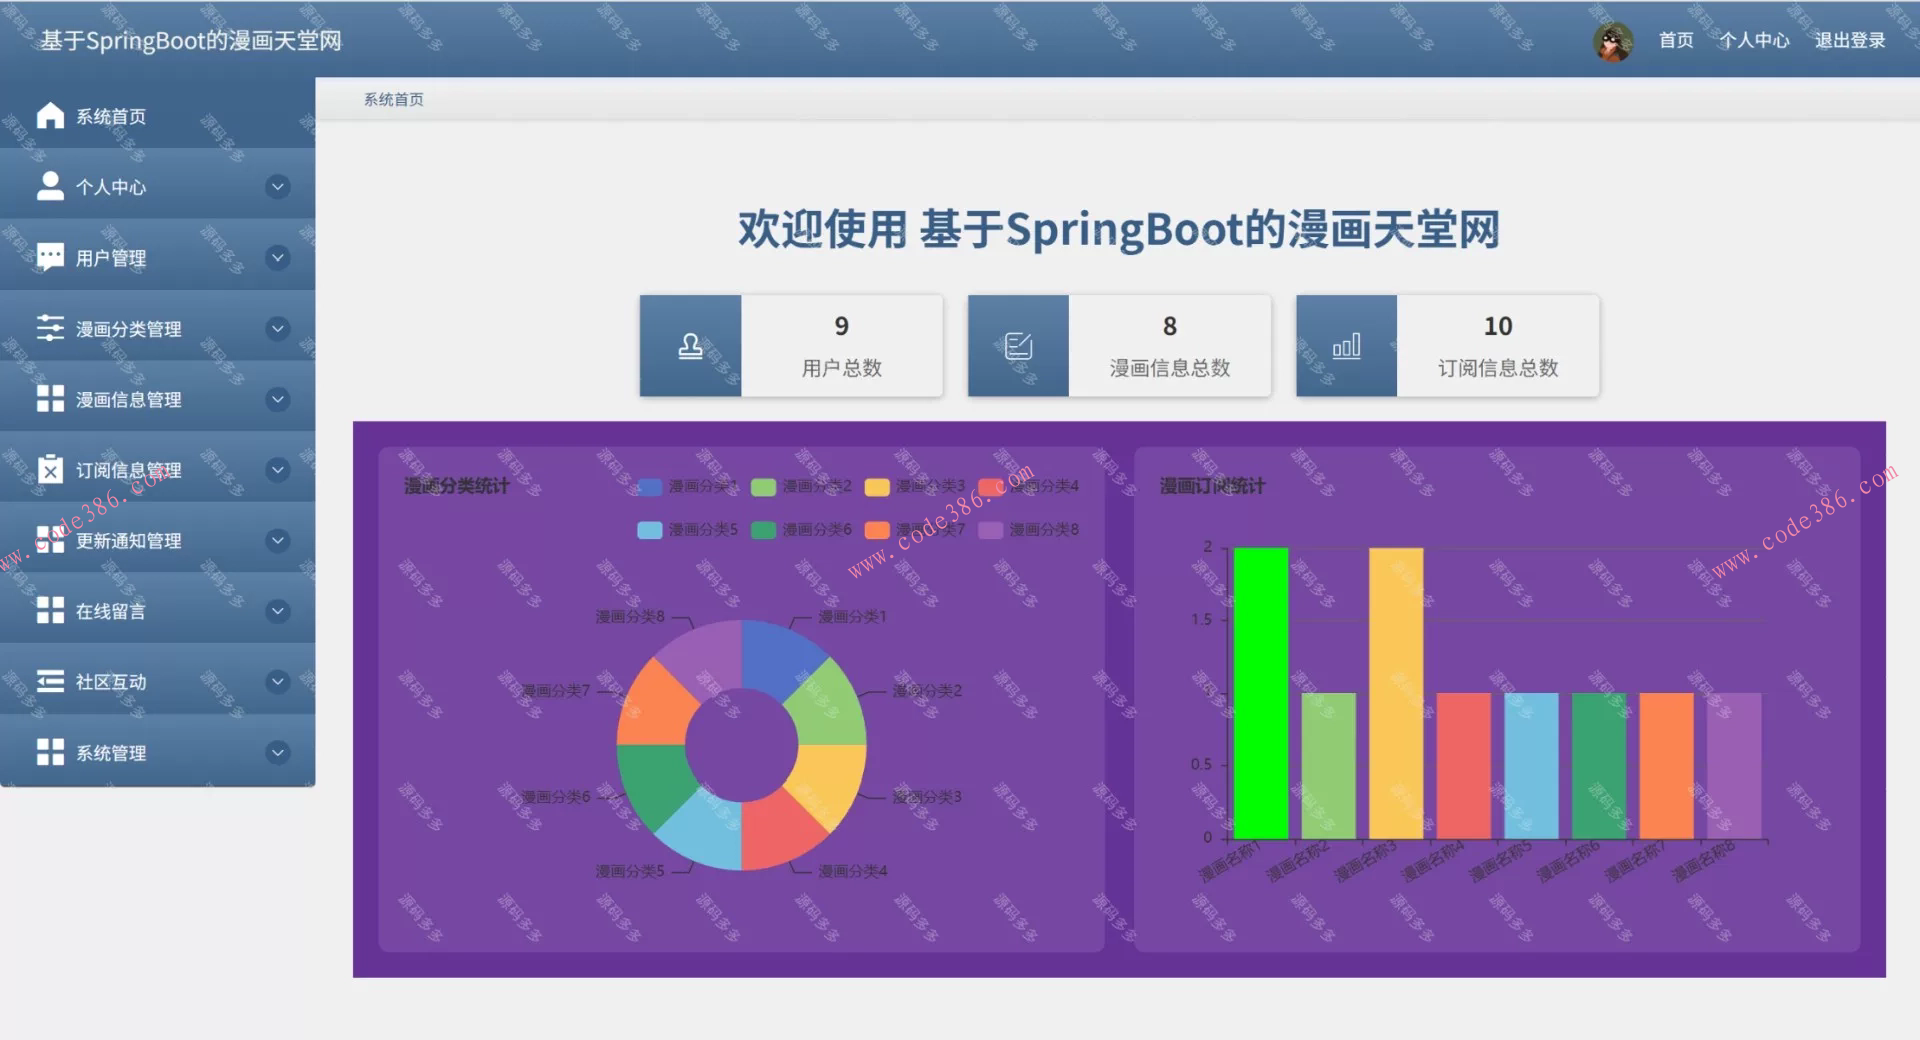This screenshot has height=1040, width=1920.
Task: Expand the 订阅信息管理 chevron
Action: click(278, 470)
